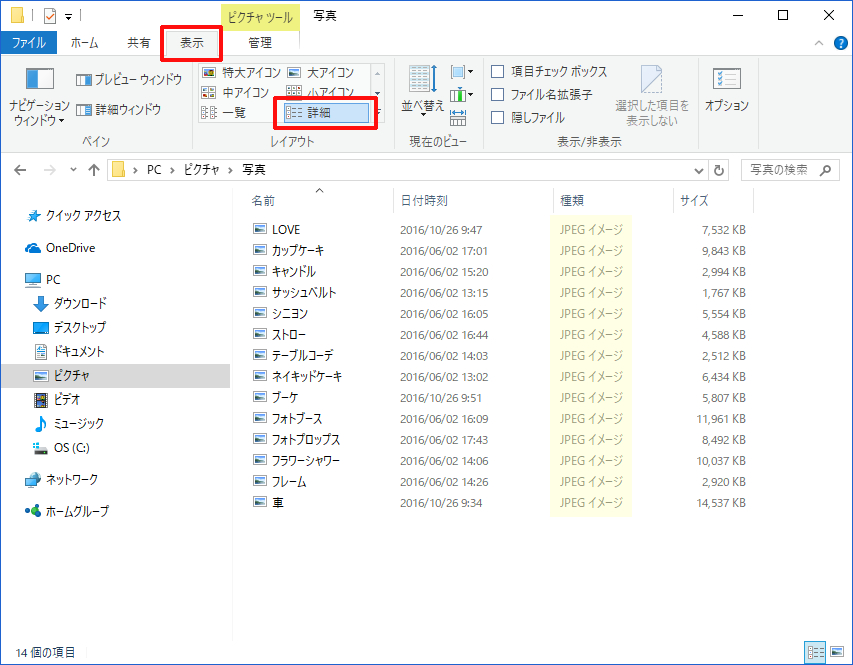
Task: Sort by the サイズ column header
Action: (713, 200)
